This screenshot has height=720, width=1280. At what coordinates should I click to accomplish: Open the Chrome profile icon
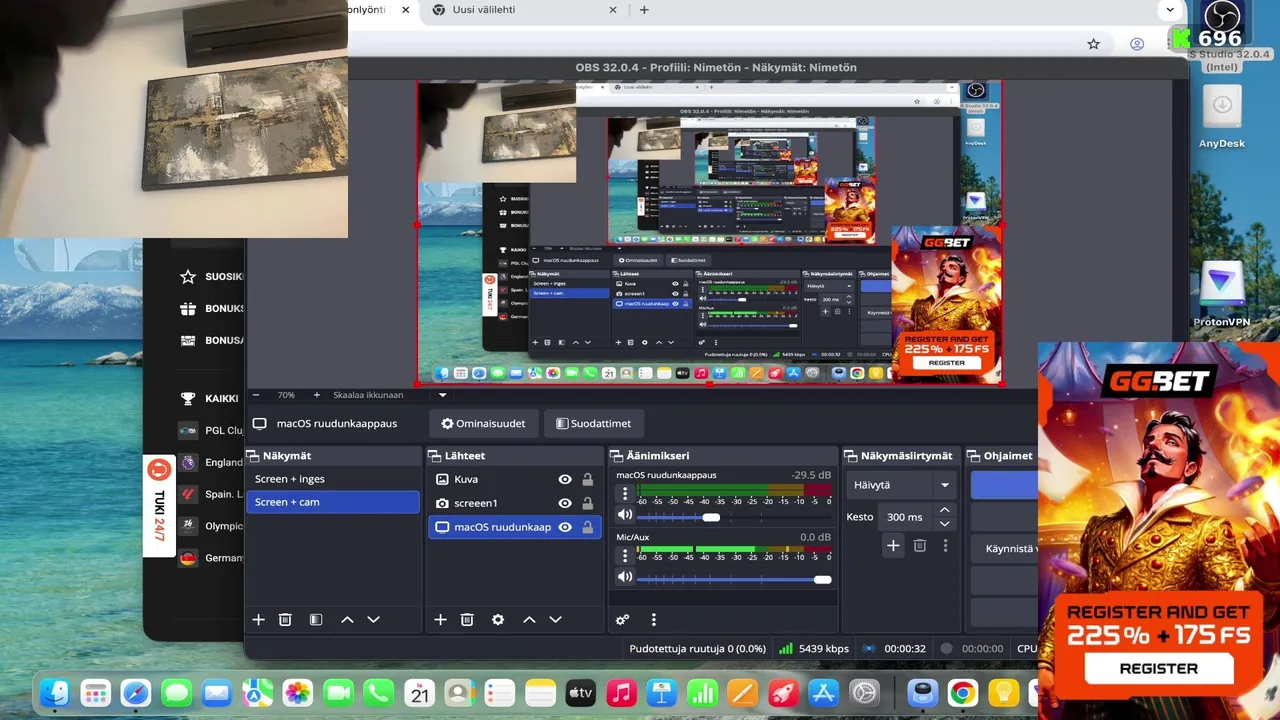1137,44
